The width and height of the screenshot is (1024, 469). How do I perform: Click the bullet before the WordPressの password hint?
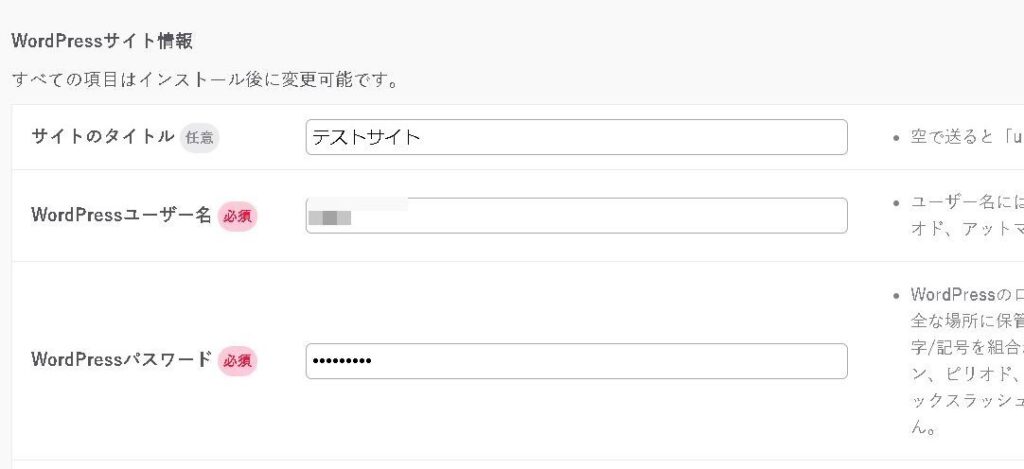tap(895, 296)
